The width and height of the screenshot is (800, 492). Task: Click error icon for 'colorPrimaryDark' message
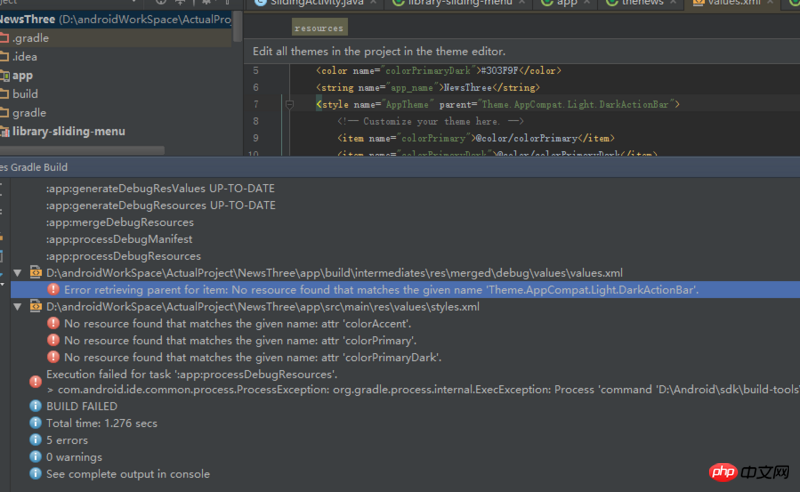click(x=52, y=357)
